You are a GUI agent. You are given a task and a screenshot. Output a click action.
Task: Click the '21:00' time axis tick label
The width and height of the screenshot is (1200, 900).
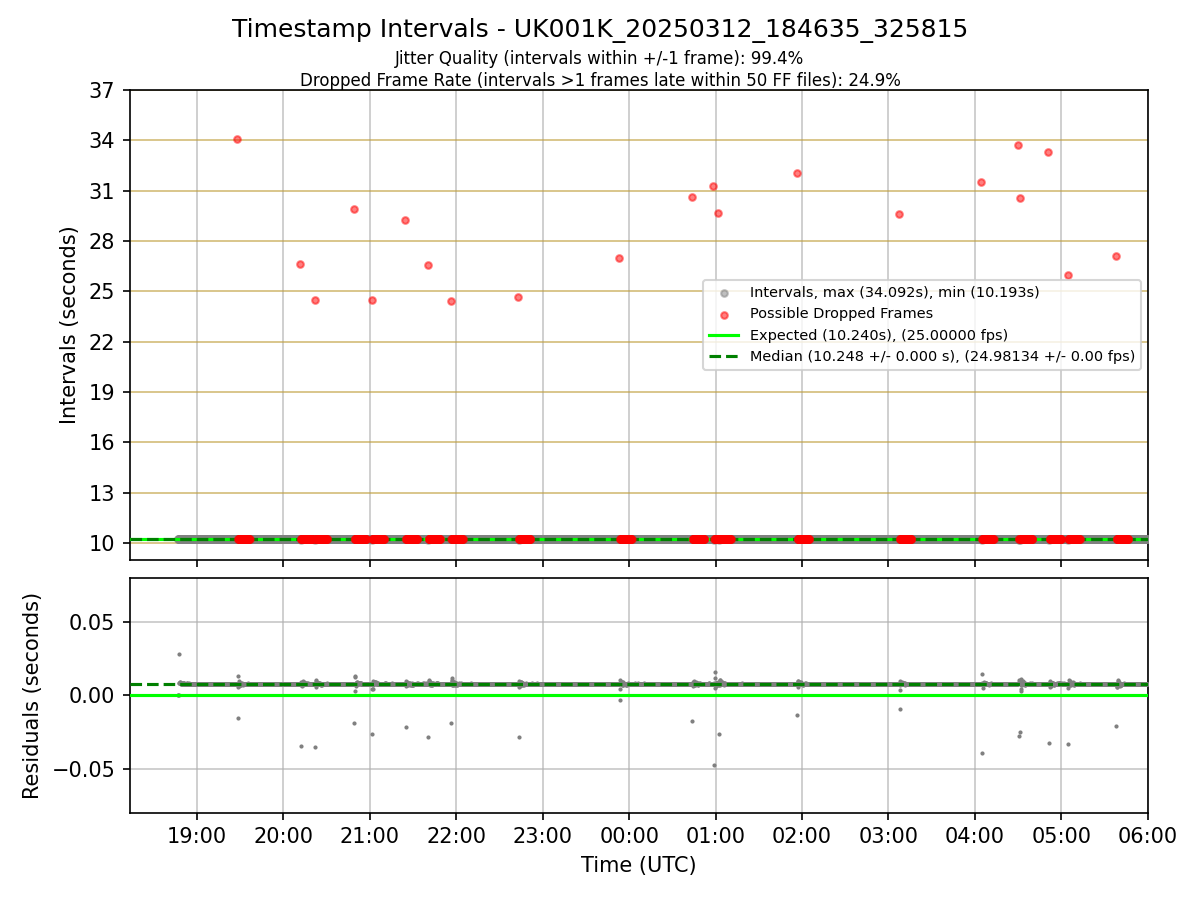(x=370, y=834)
